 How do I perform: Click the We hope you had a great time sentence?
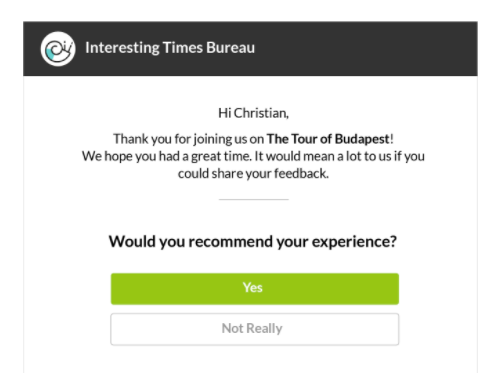167,156
